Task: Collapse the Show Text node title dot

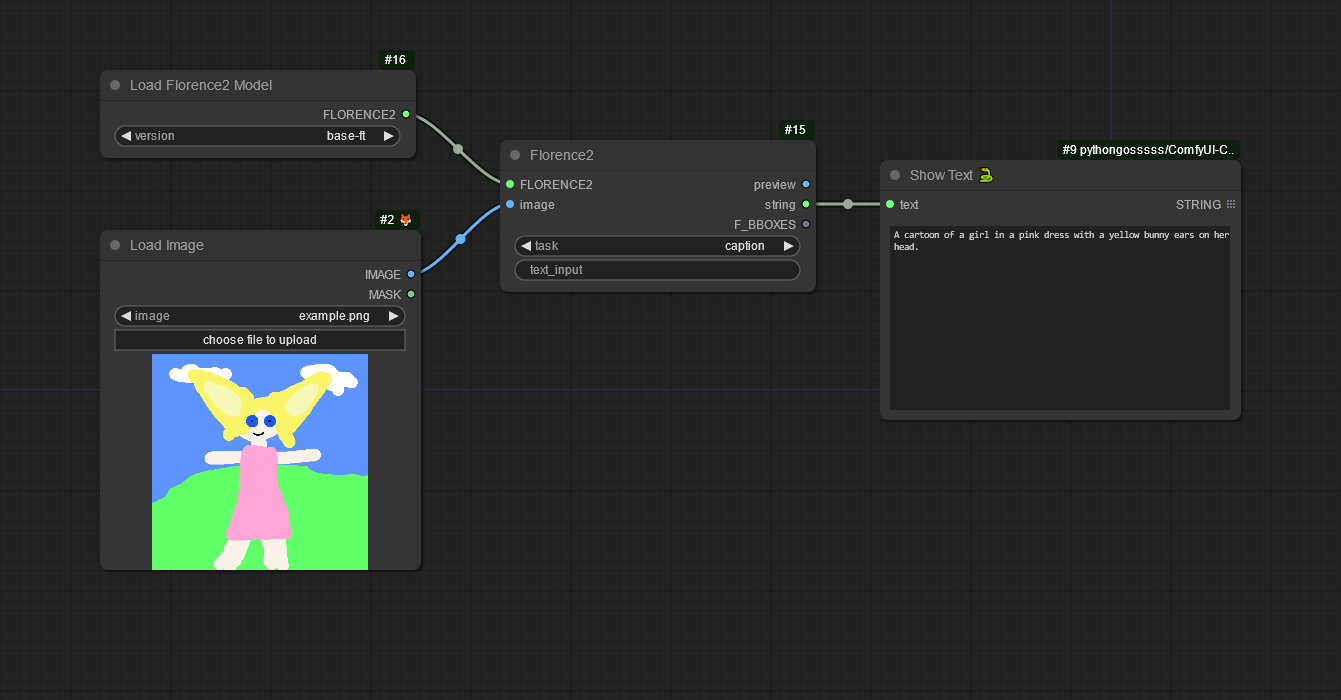Action: (895, 175)
